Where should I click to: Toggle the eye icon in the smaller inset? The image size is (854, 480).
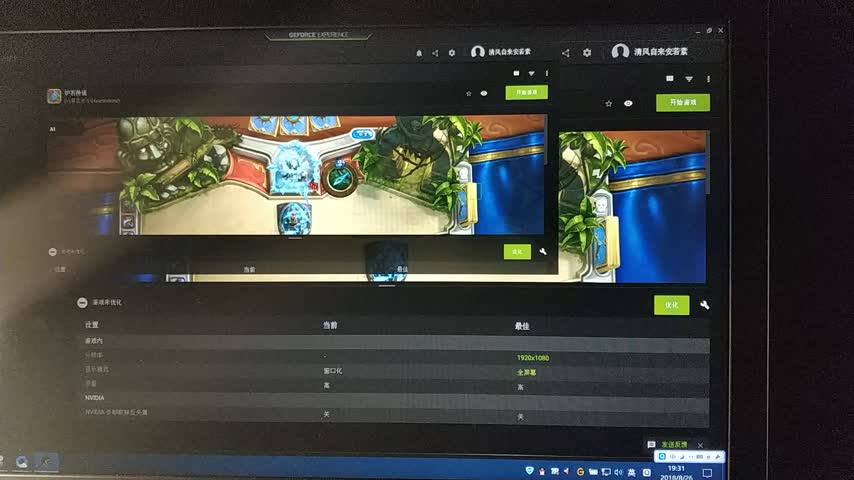tap(484, 94)
